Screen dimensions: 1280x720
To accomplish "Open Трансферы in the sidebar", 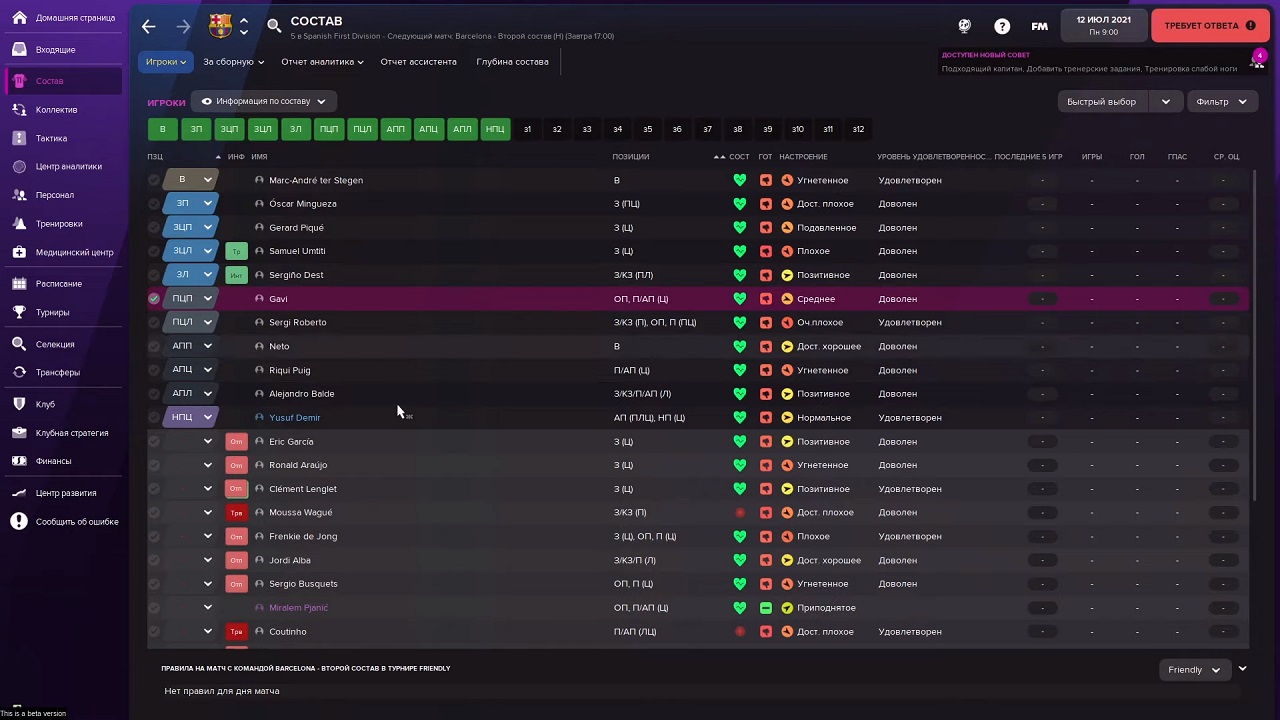I will pyautogui.click(x=57, y=373).
